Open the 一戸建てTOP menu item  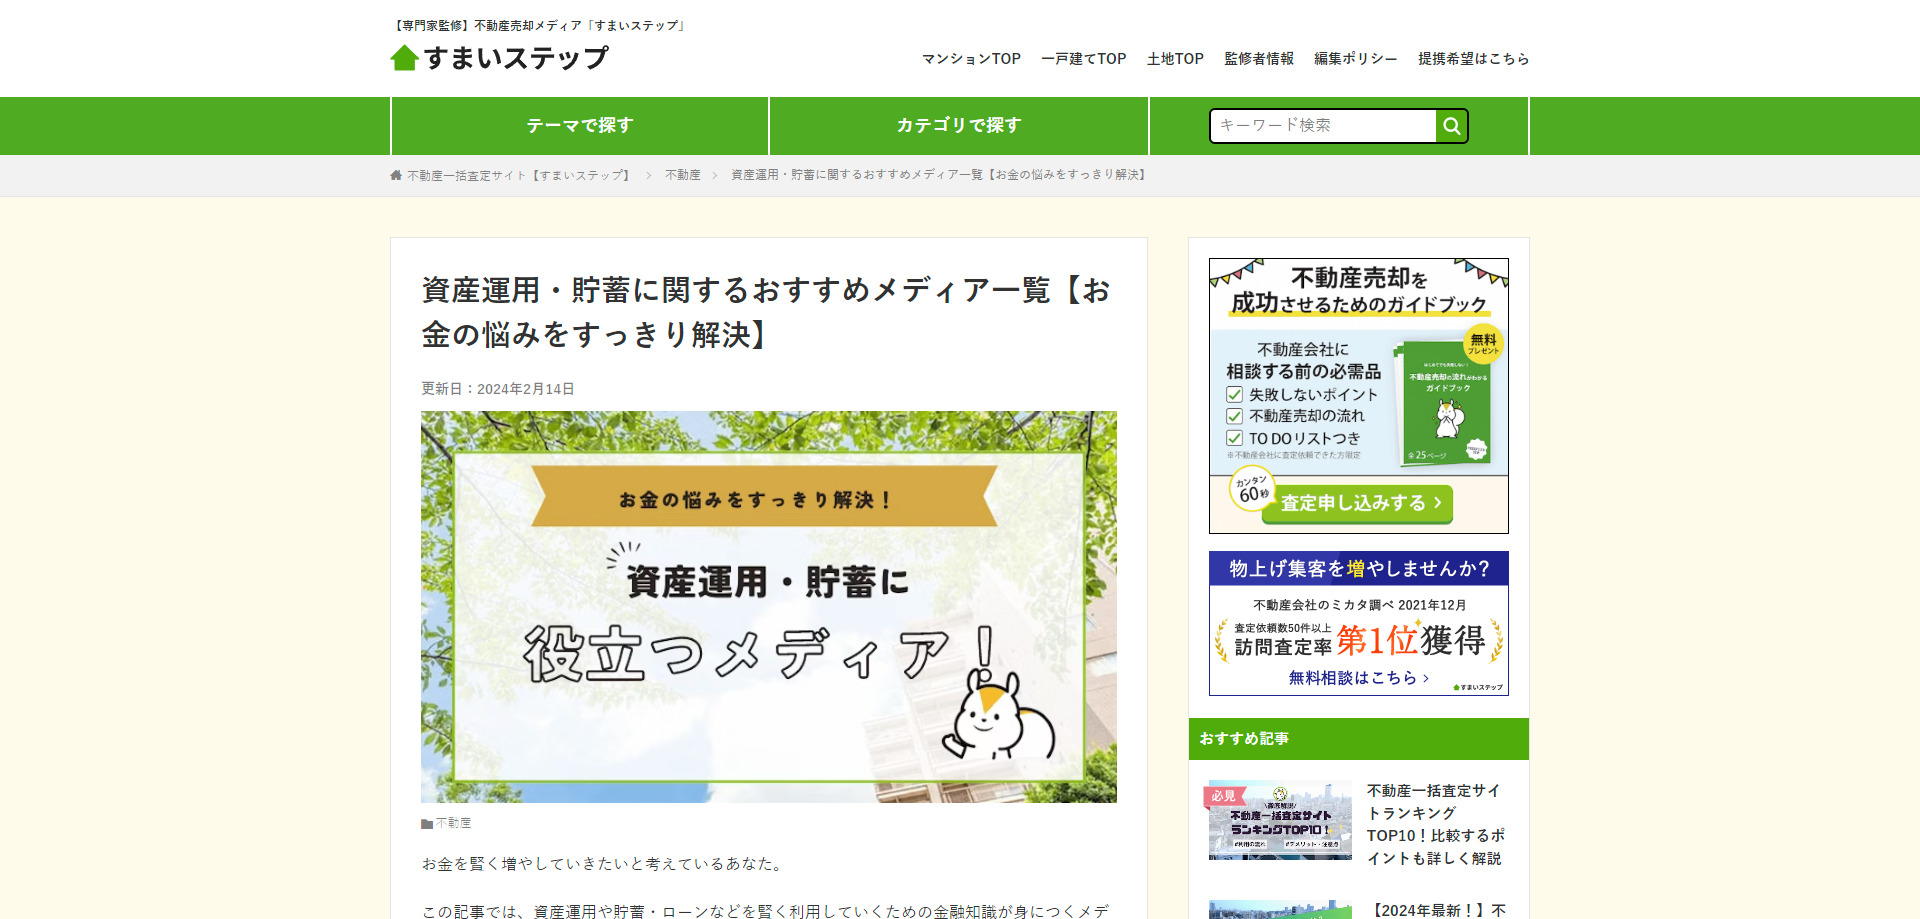pos(1083,59)
